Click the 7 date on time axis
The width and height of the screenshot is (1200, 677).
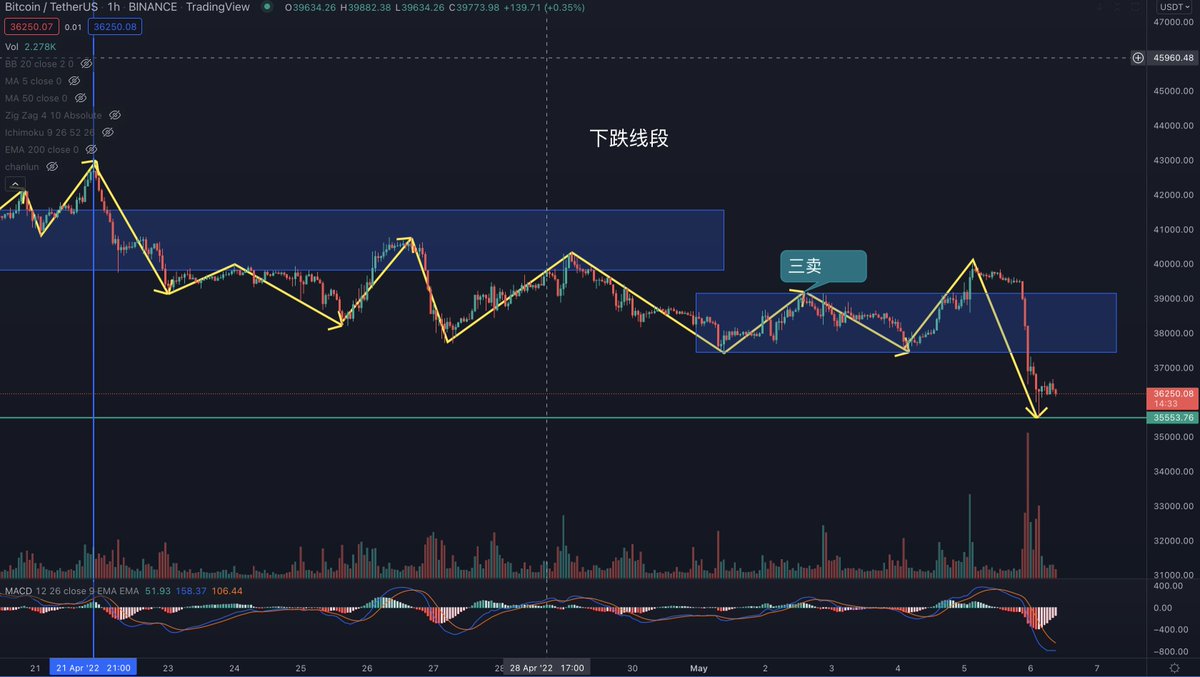(1097, 667)
